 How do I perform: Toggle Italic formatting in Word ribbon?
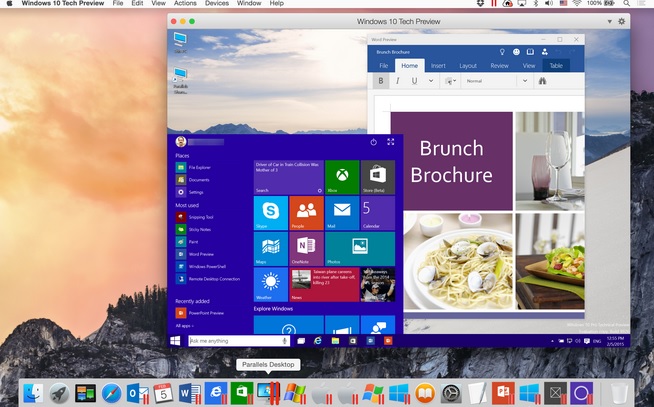[397, 81]
